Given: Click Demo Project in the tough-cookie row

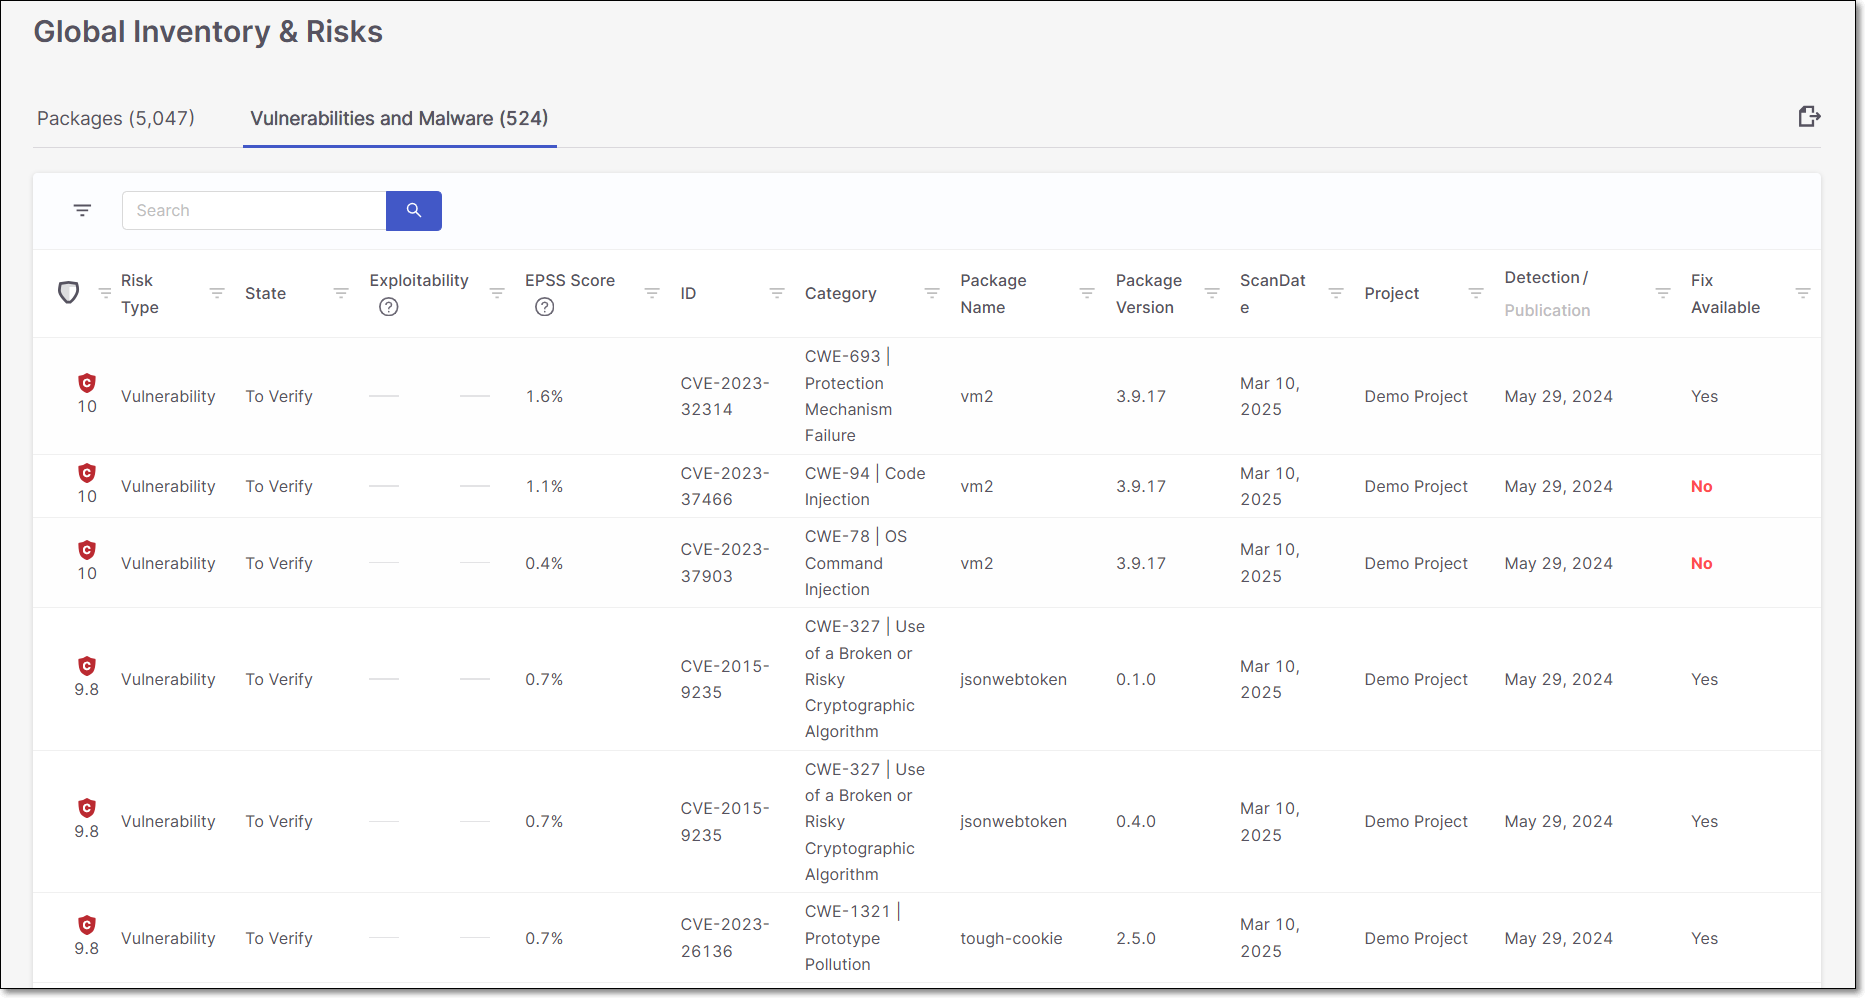Looking at the screenshot, I should pos(1415,938).
